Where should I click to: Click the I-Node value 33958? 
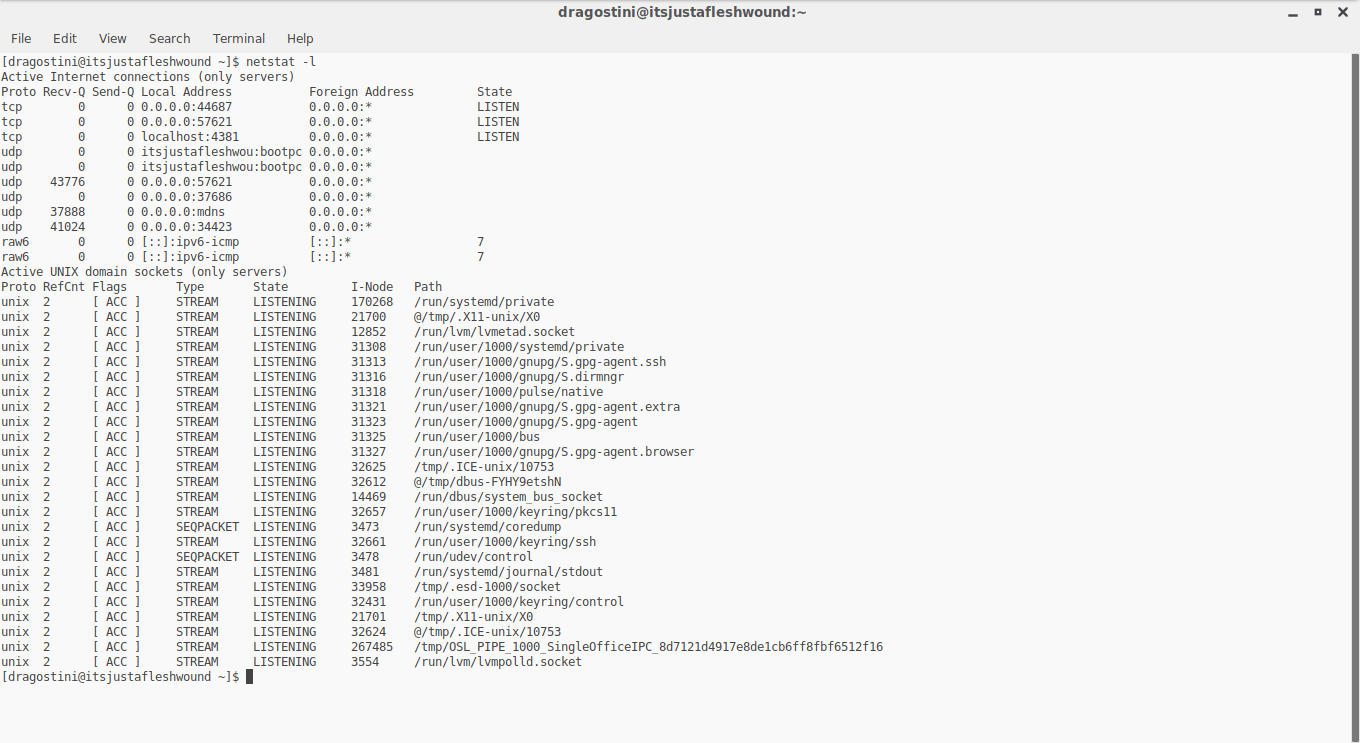pyautogui.click(x=369, y=587)
